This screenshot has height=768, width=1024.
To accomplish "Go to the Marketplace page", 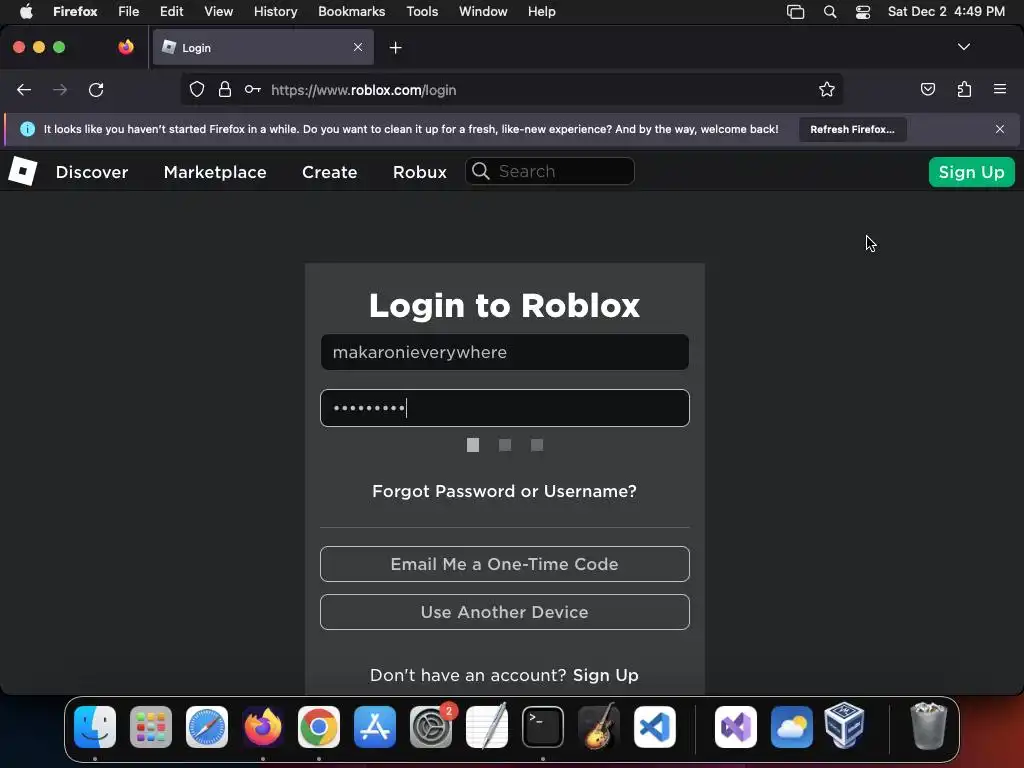I will tap(215, 172).
